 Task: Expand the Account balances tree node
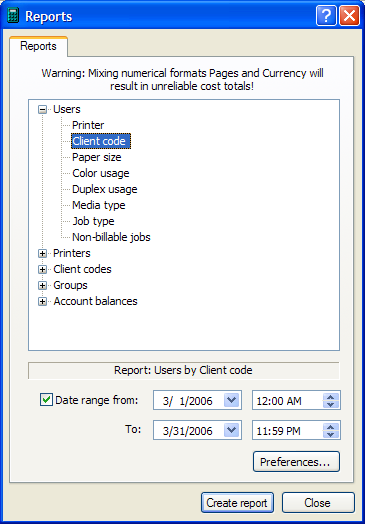42,301
